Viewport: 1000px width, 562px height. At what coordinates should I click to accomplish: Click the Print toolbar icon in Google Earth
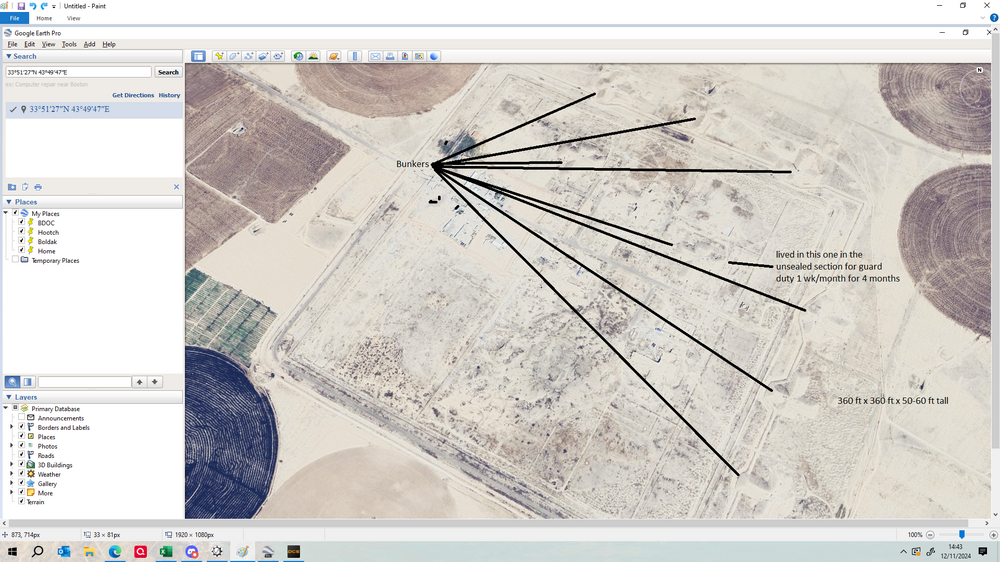point(390,56)
